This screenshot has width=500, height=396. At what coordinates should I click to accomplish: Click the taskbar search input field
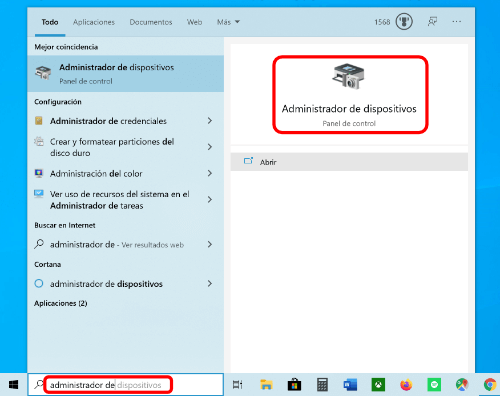(125, 385)
